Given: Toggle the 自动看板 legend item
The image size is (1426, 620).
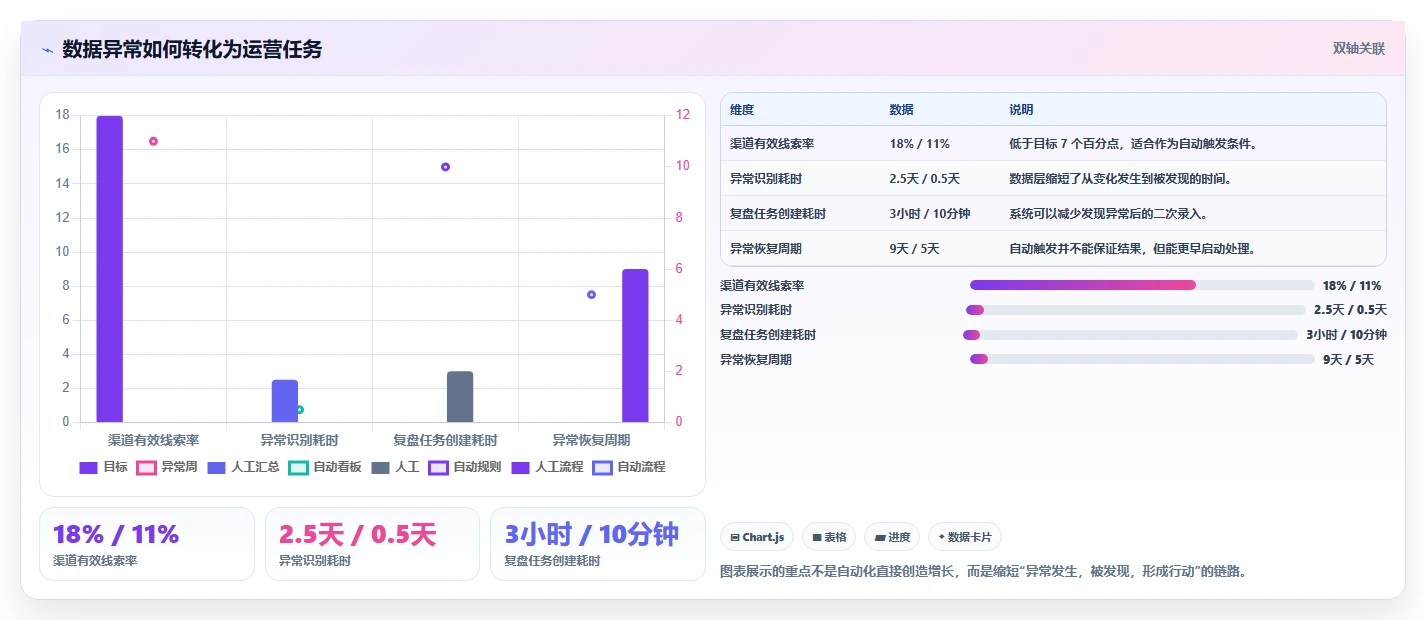Looking at the screenshot, I should tap(325, 467).
